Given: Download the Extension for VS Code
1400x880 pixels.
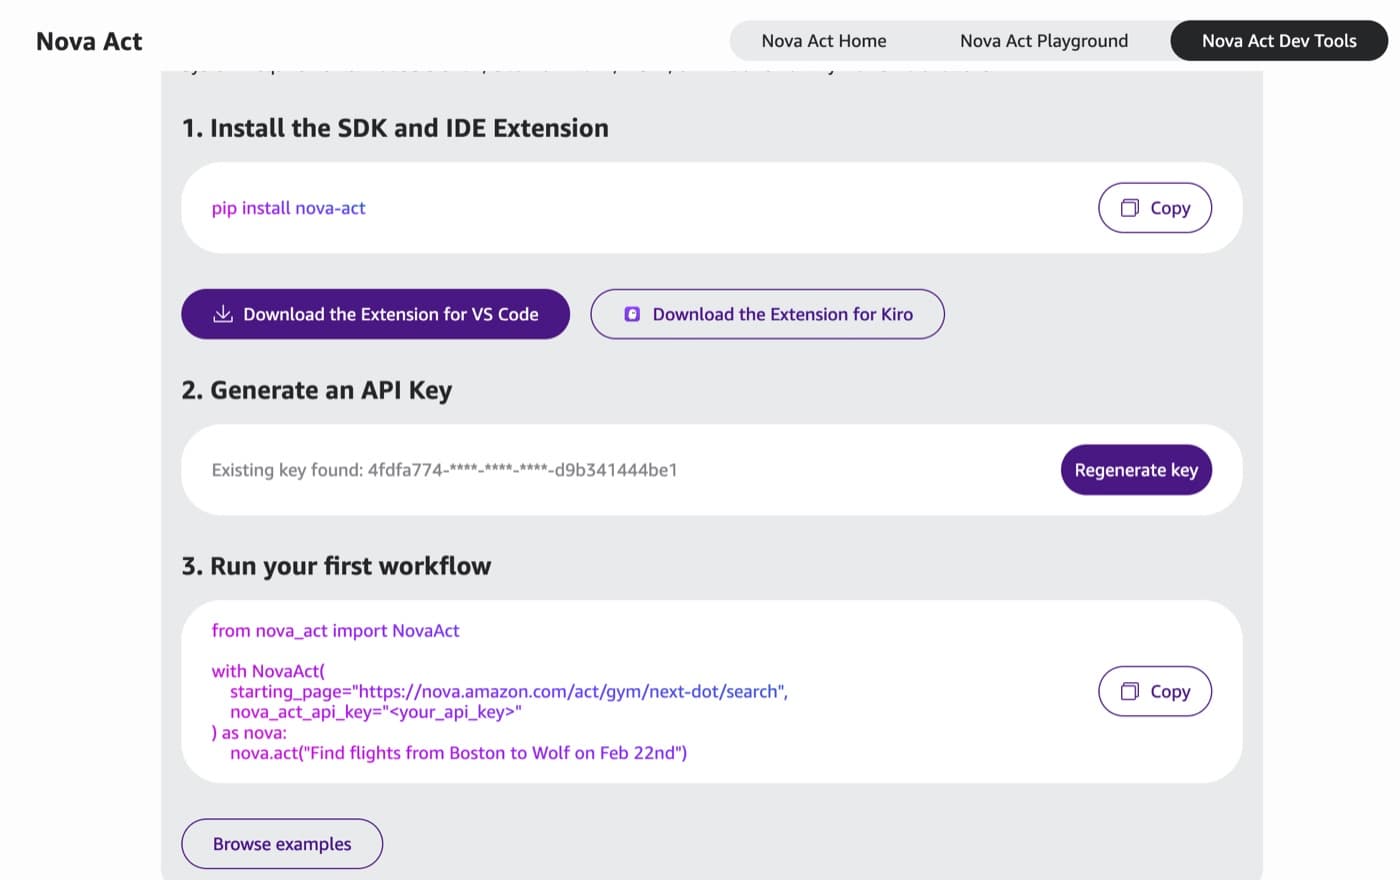Looking at the screenshot, I should pyautogui.click(x=375, y=314).
